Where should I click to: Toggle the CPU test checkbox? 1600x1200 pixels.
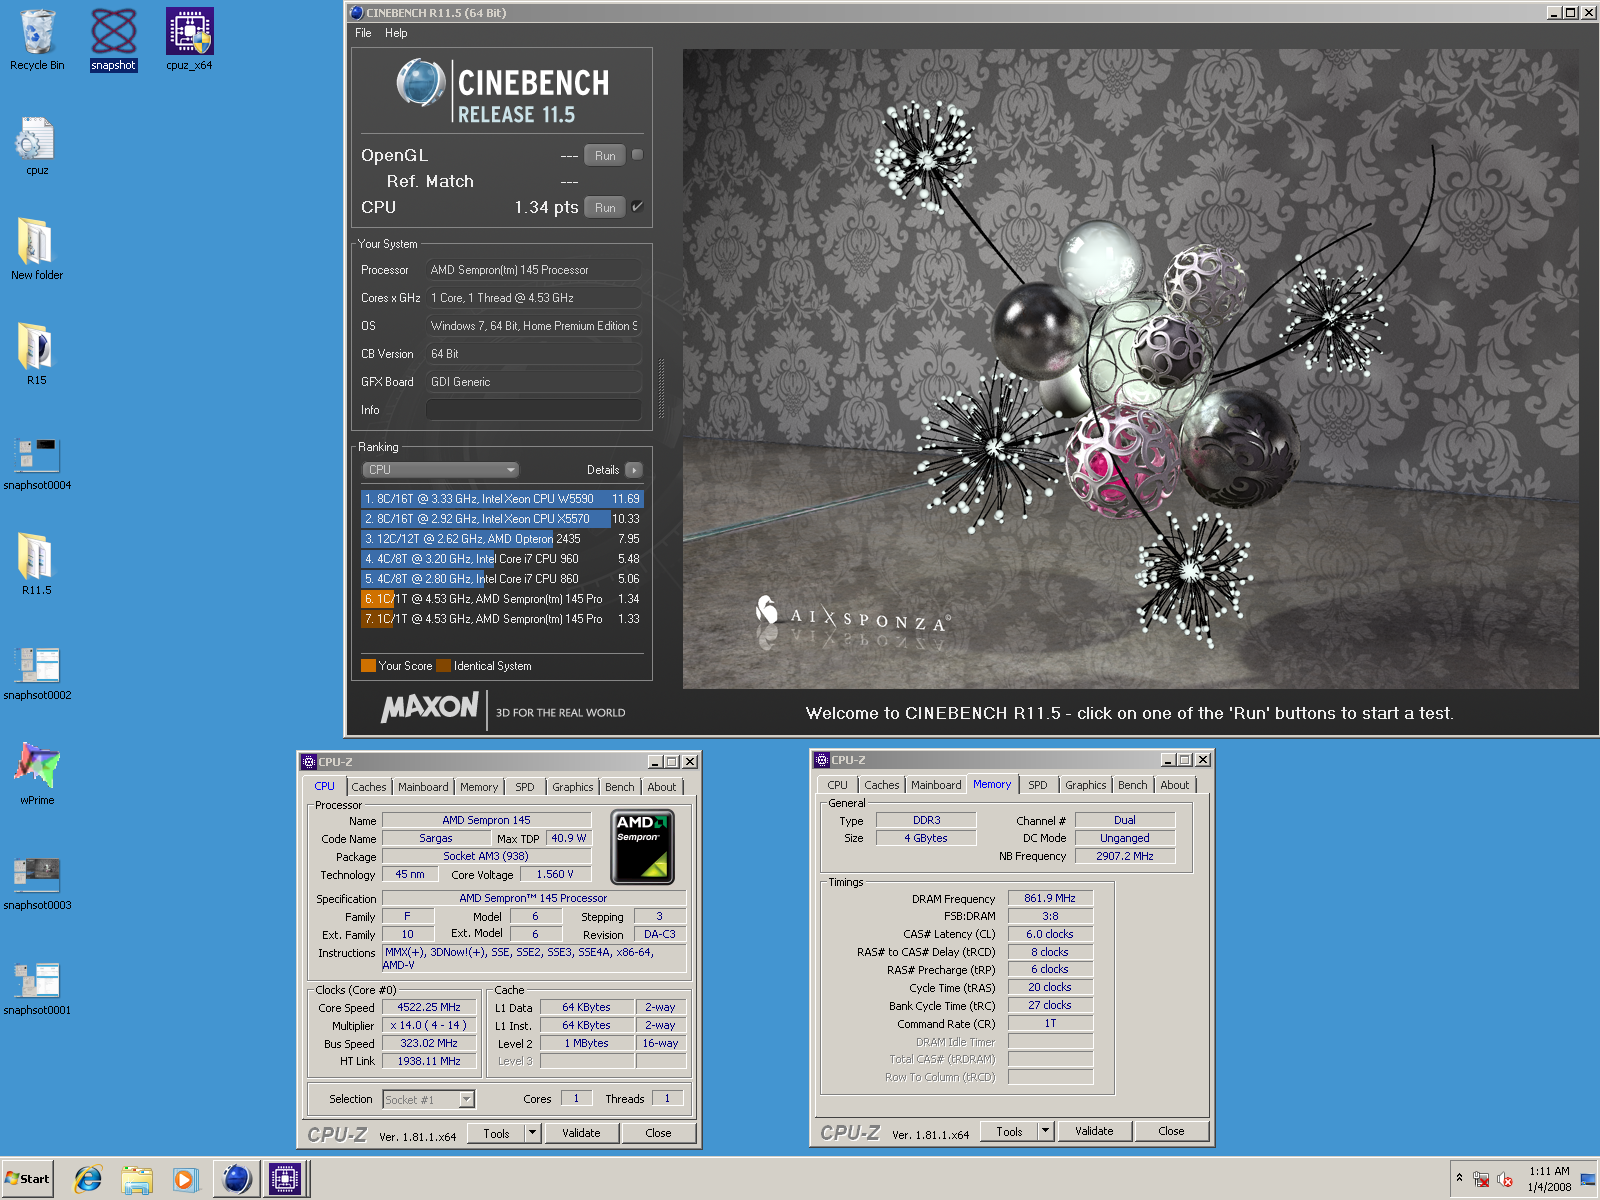[x=637, y=207]
